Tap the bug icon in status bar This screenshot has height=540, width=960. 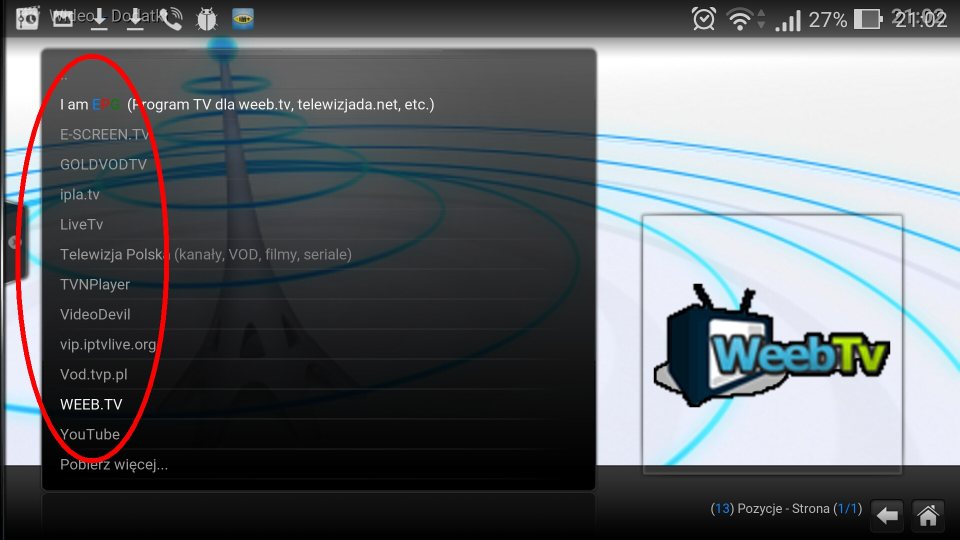[207, 18]
